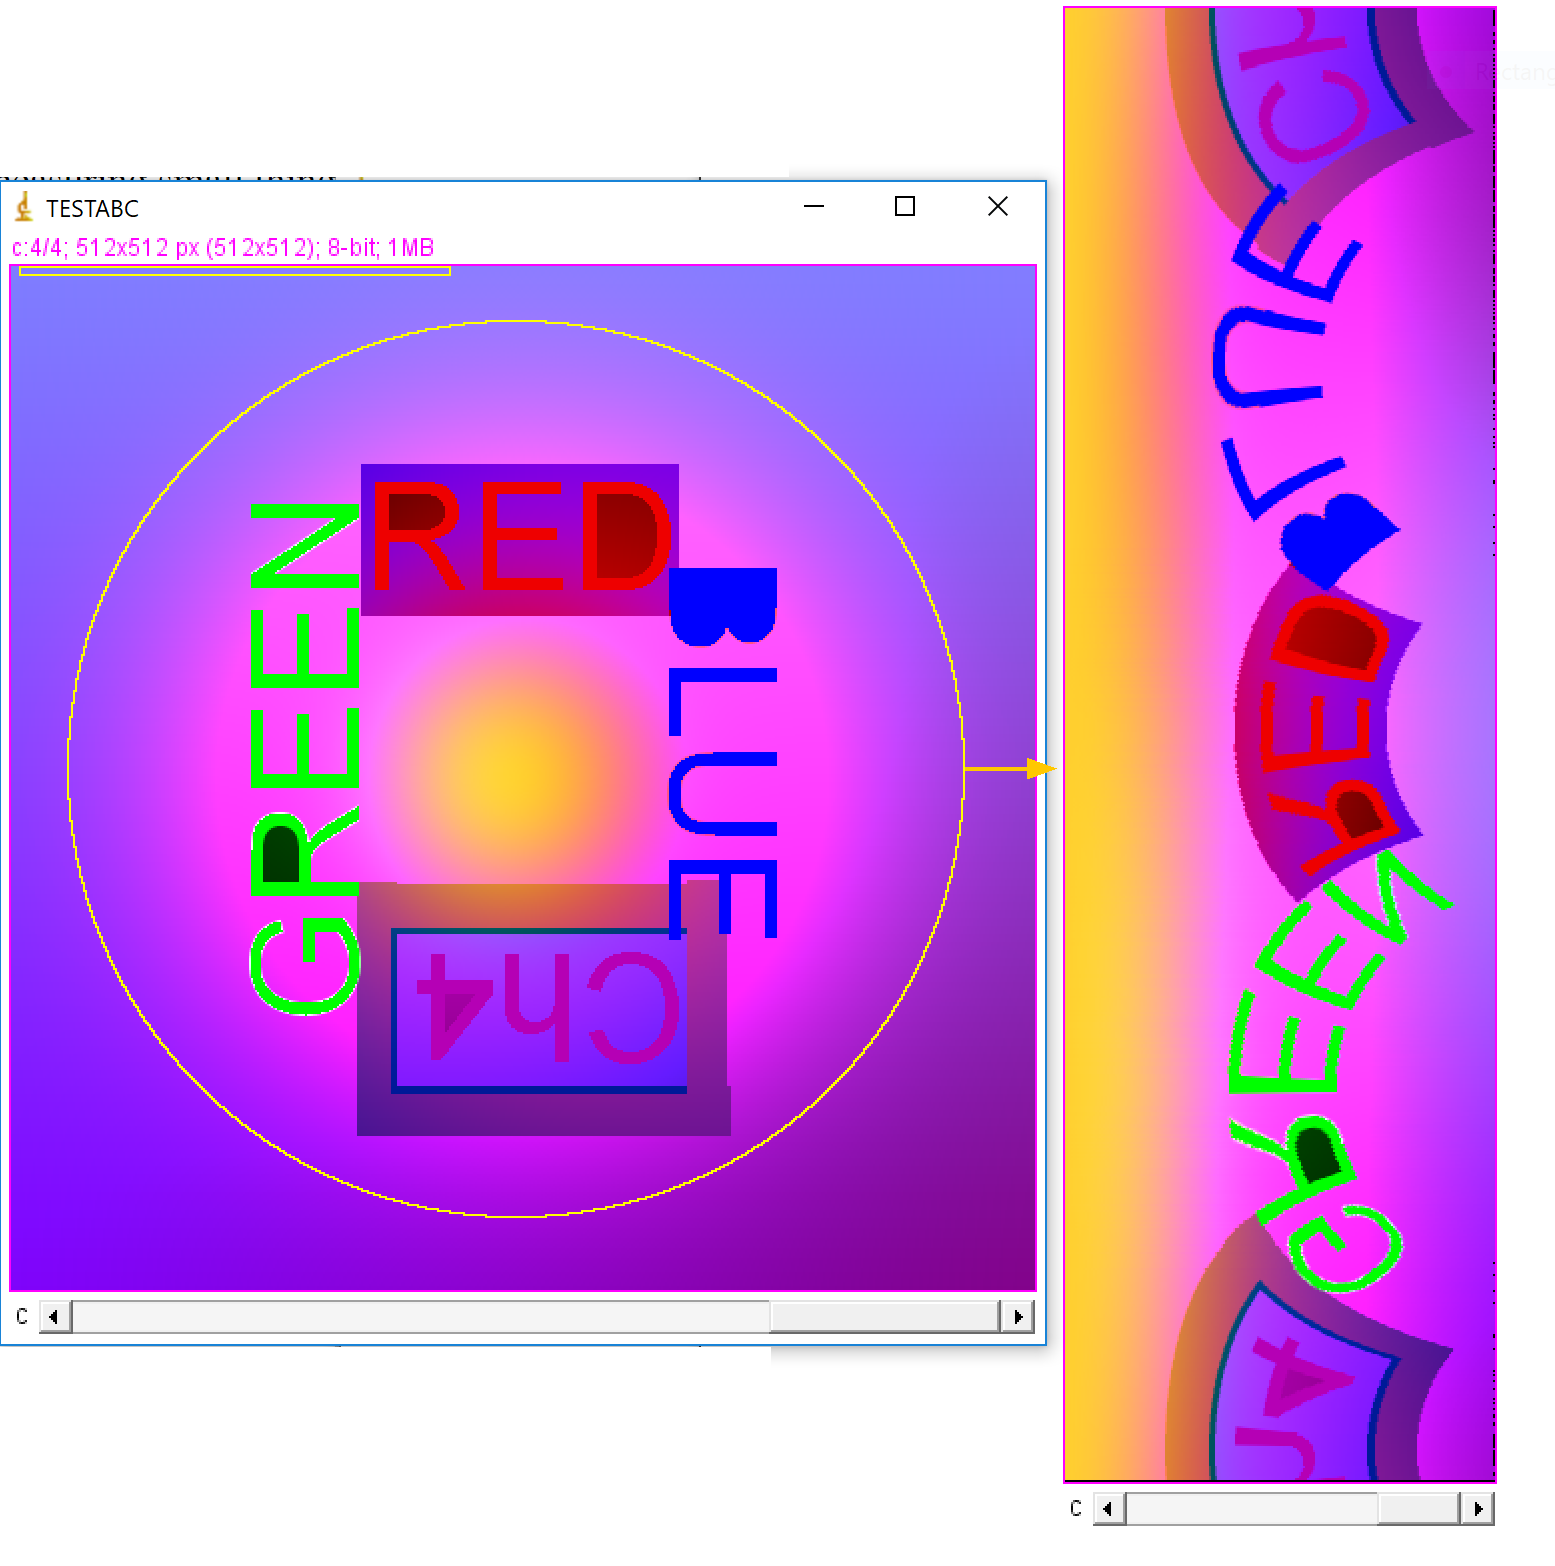Click the orange arrow between the two images
This screenshot has height=1566, width=1555.
1040,768
